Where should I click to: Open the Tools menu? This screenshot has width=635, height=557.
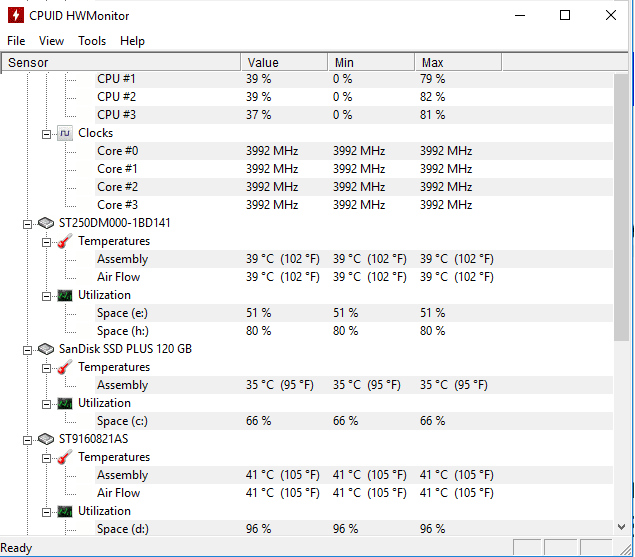92,41
